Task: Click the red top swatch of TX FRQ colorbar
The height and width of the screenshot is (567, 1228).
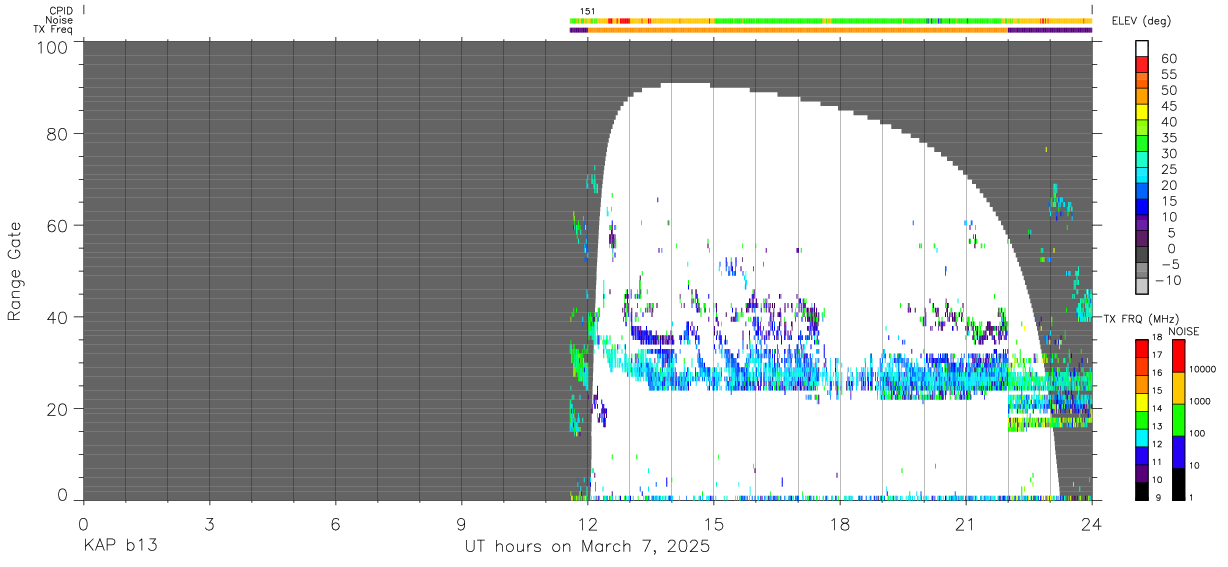Action: (x=1142, y=347)
